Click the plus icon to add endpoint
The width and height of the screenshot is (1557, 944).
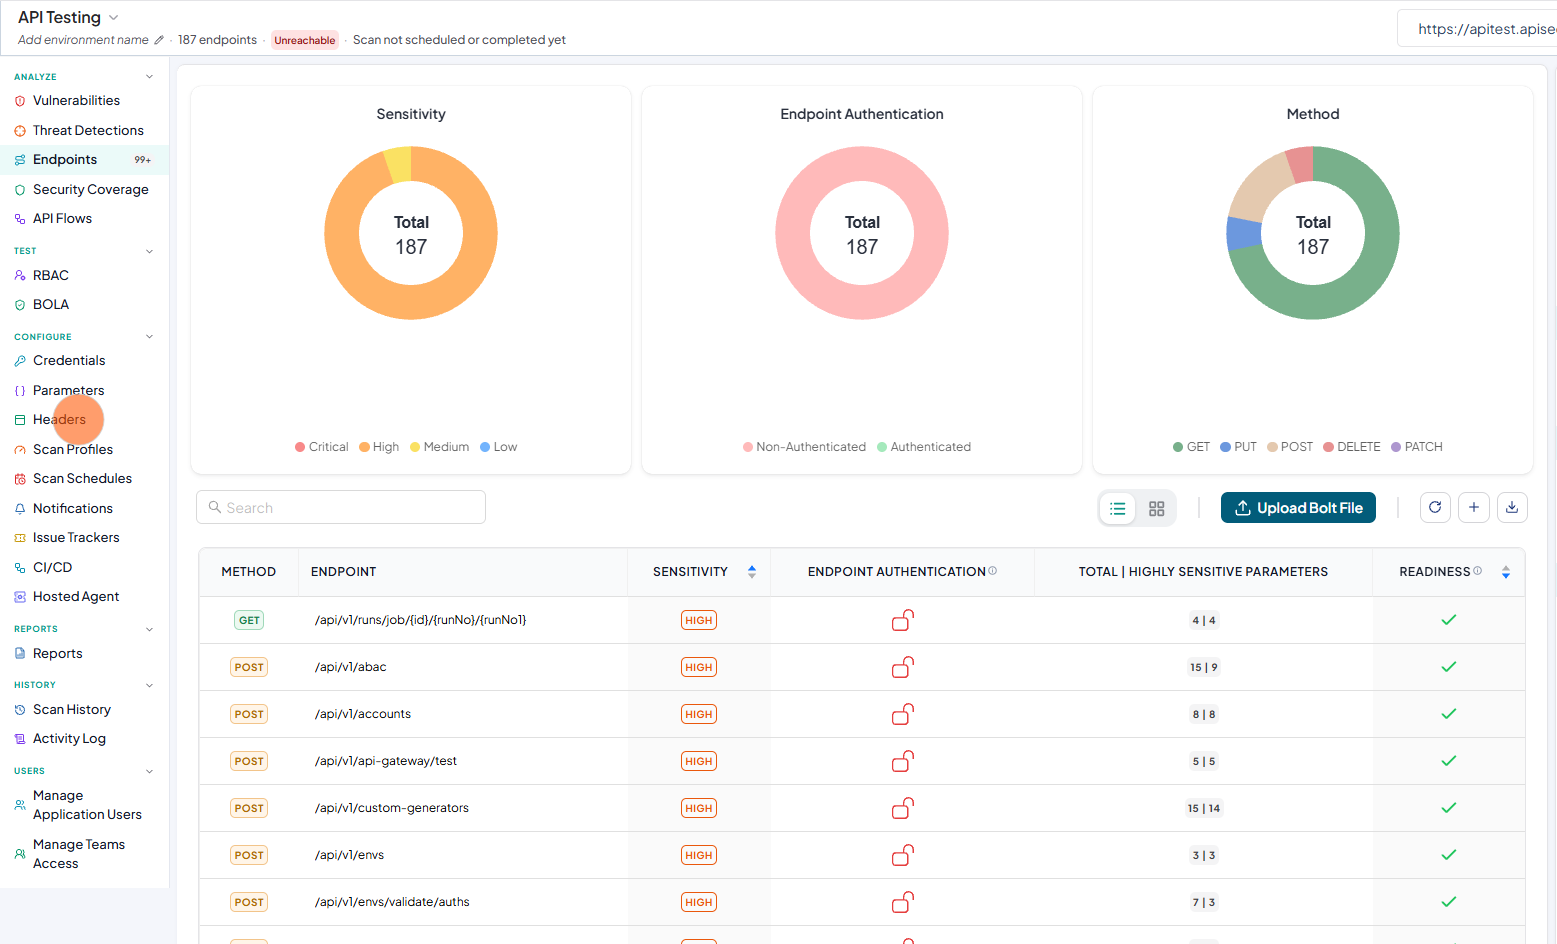pyautogui.click(x=1474, y=508)
